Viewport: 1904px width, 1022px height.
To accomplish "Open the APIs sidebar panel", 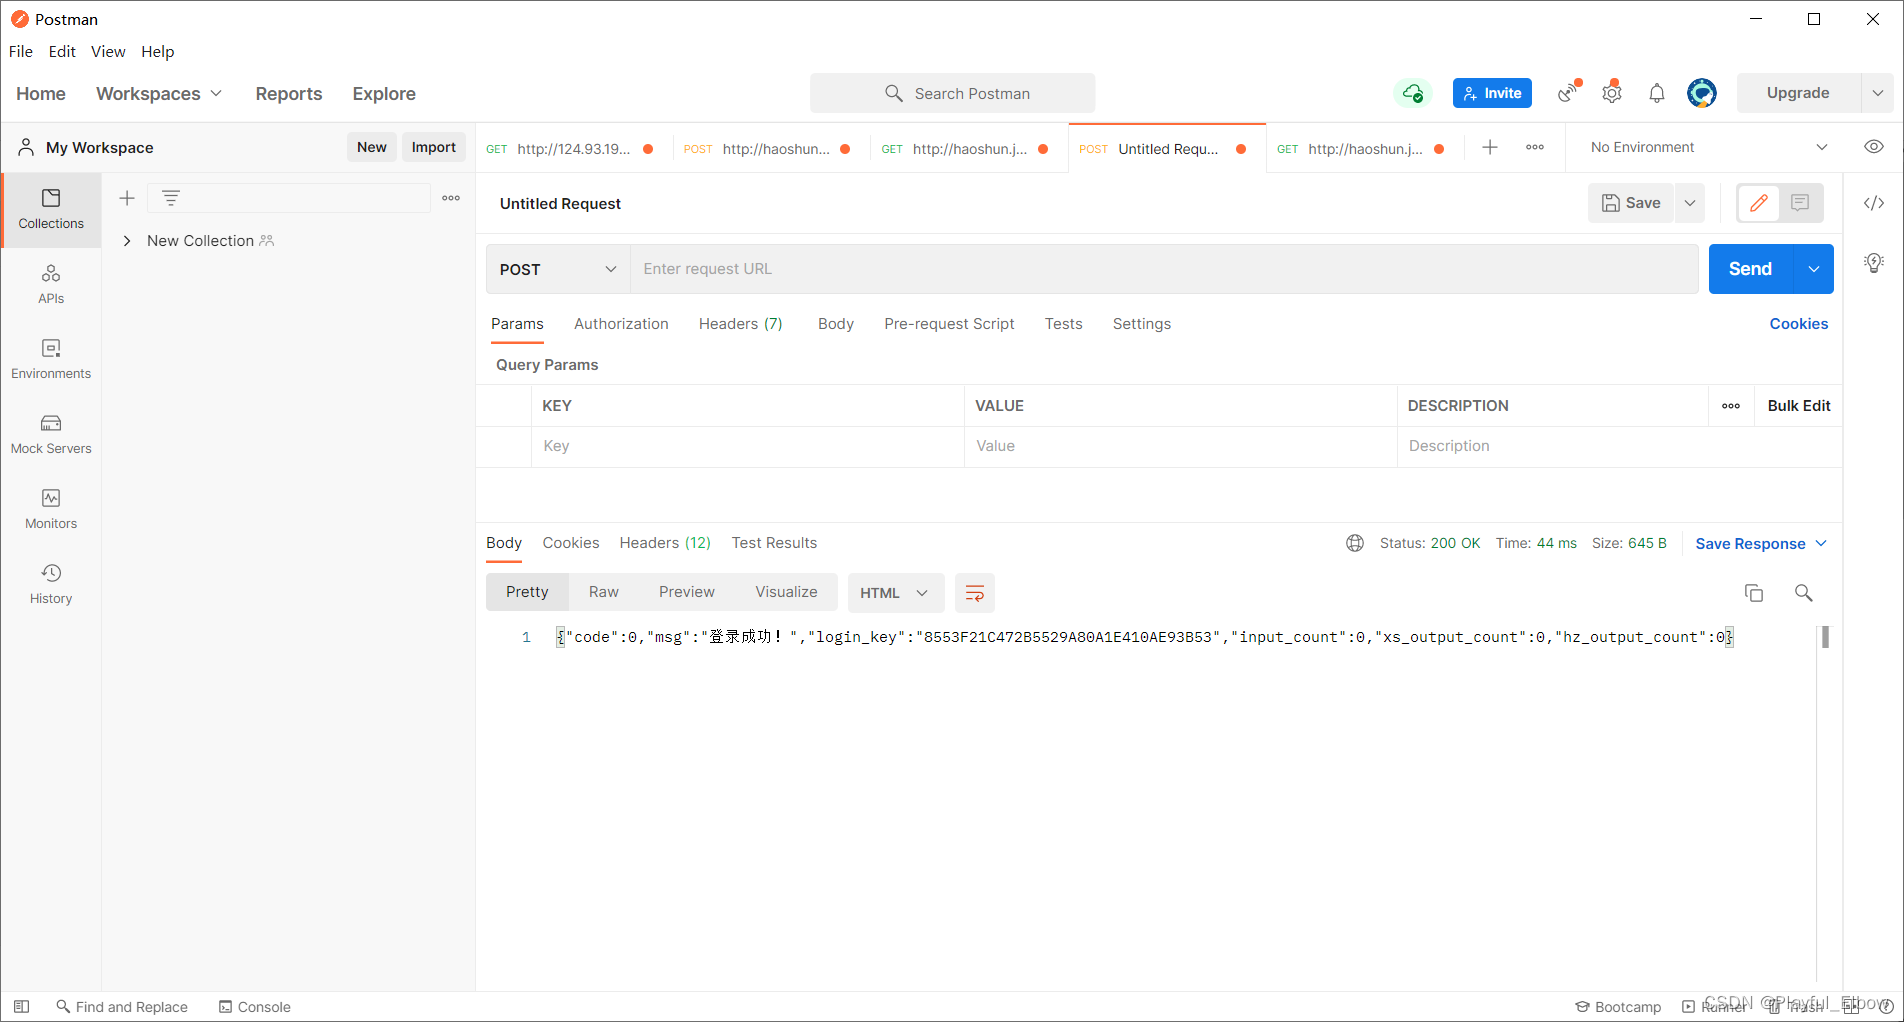I will (x=51, y=285).
